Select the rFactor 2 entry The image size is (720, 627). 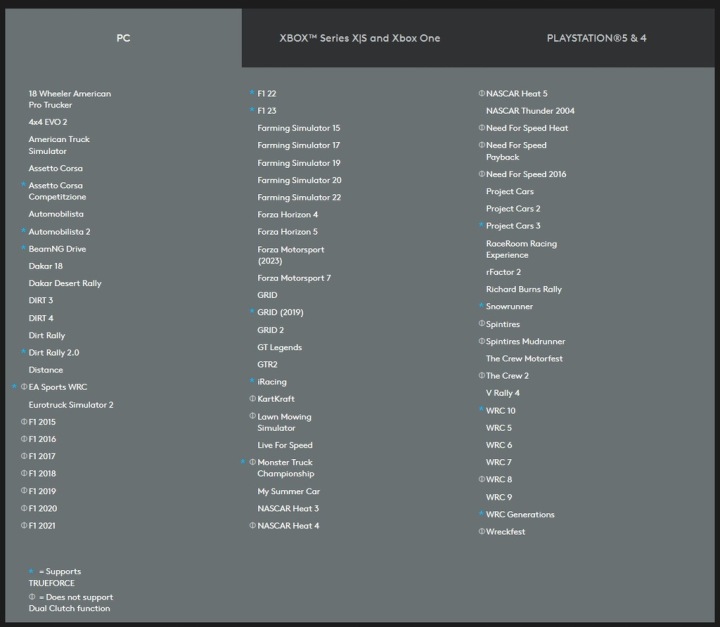point(503,272)
